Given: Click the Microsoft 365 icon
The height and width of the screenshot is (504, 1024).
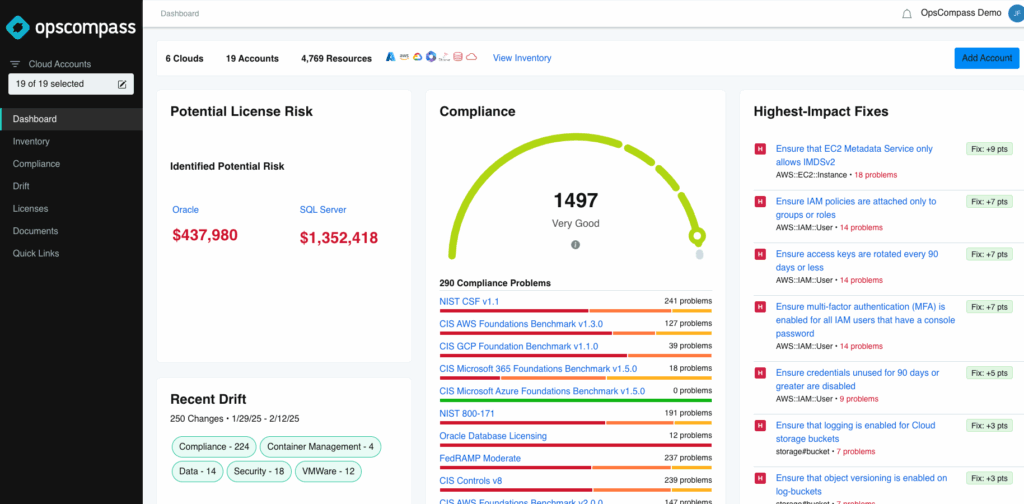Looking at the screenshot, I should (430, 57).
